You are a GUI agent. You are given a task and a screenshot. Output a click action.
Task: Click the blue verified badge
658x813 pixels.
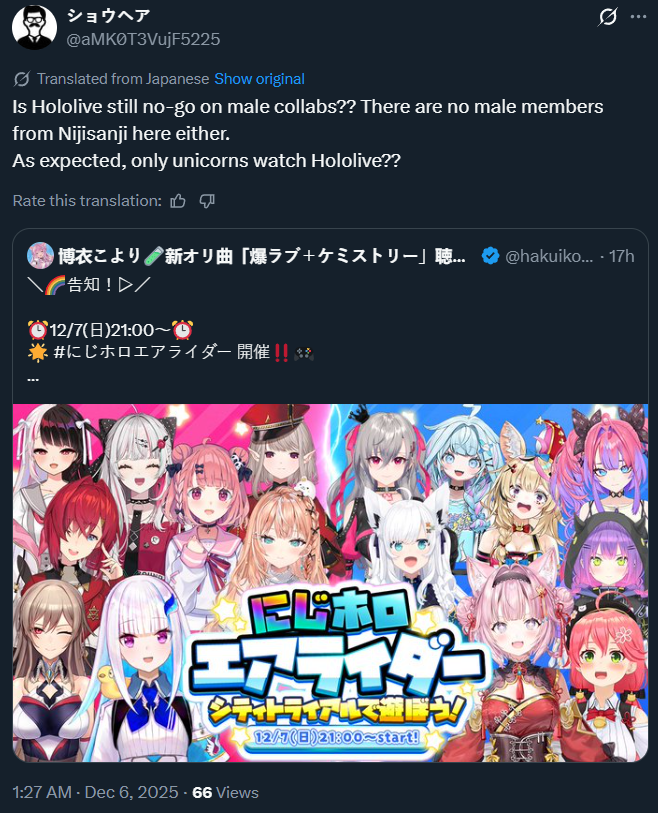click(x=490, y=256)
